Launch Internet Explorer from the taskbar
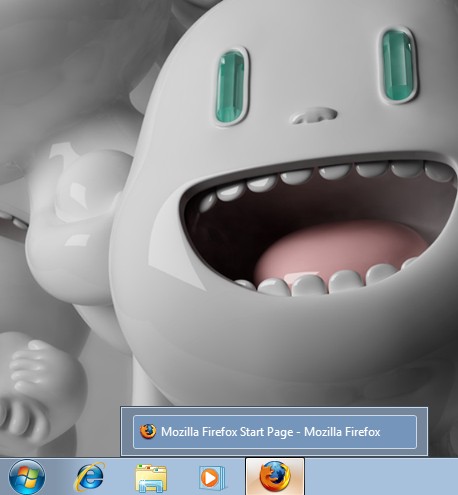Screen dimensions: 458x495 [x=89, y=477]
